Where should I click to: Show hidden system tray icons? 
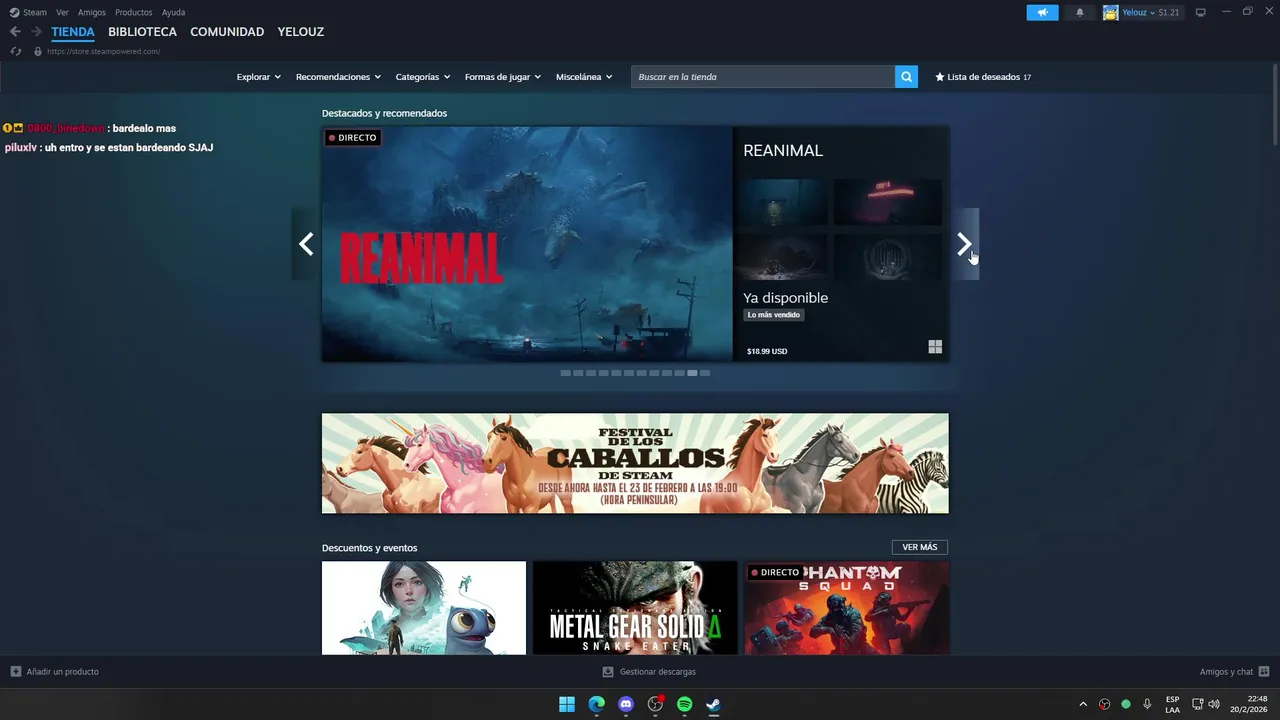pos(1083,704)
